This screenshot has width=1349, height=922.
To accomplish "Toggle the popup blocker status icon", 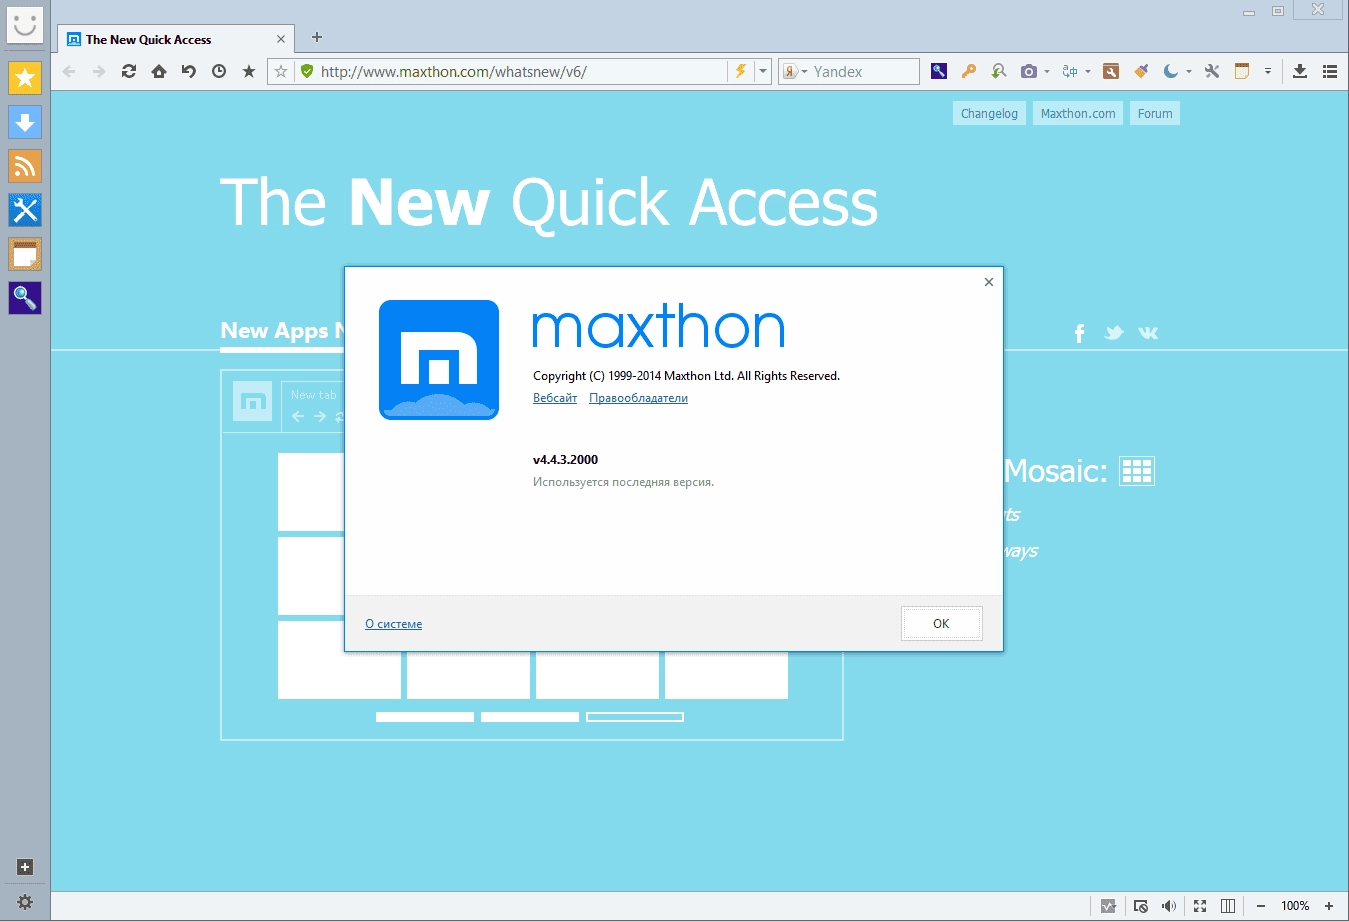I will tap(1141, 906).
